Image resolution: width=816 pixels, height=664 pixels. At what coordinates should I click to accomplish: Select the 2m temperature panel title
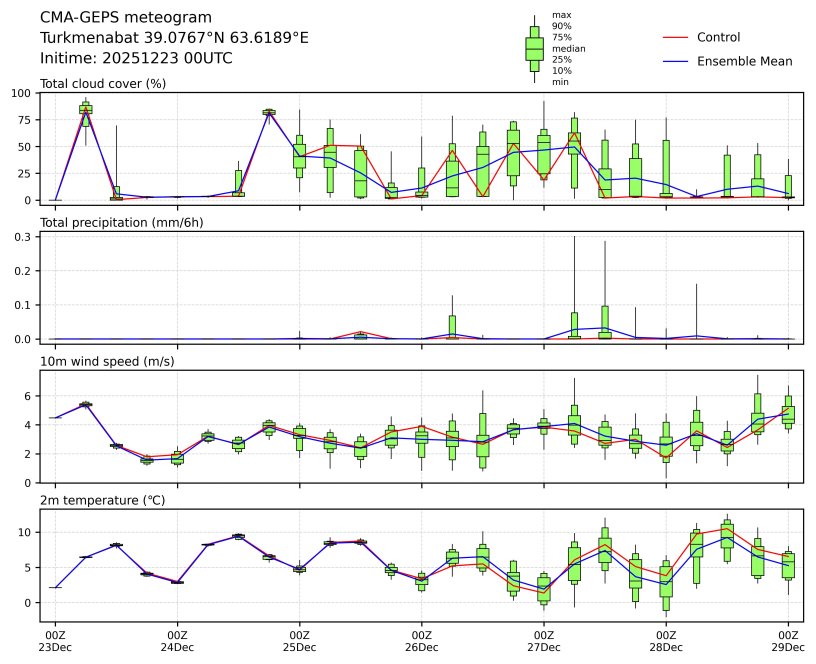coord(106,499)
